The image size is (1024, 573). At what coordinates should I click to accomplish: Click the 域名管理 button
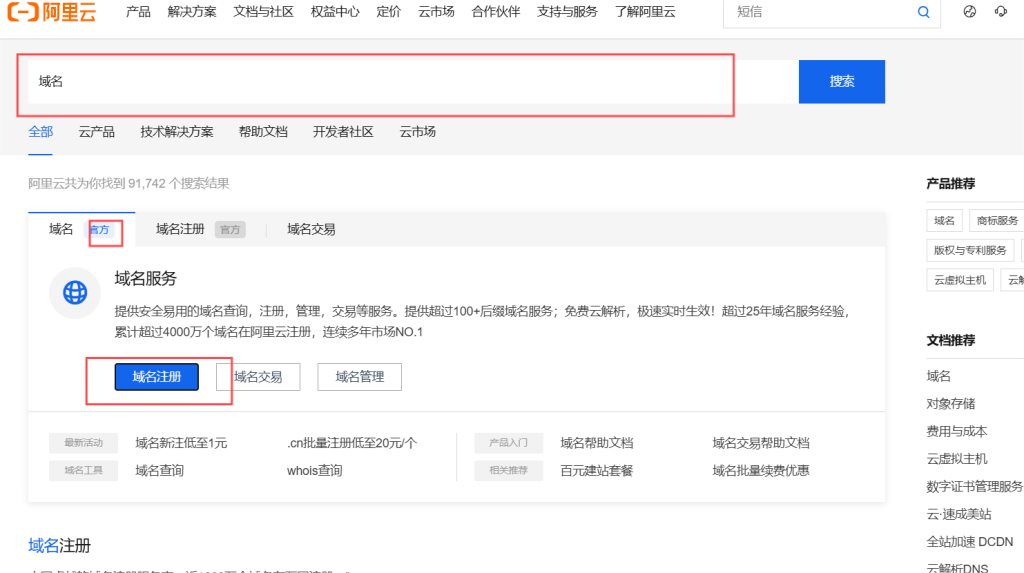pos(359,377)
